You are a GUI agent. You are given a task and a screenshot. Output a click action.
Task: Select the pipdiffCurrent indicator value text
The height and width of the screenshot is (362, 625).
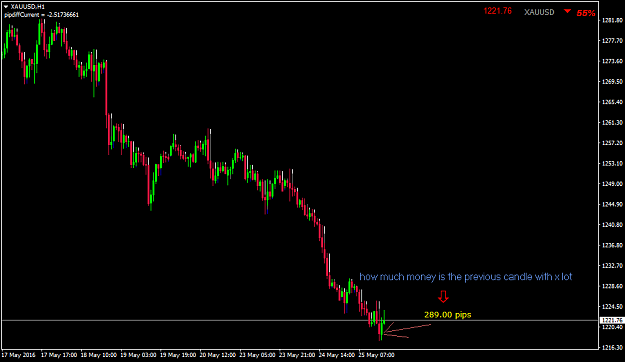[x=41, y=15]
